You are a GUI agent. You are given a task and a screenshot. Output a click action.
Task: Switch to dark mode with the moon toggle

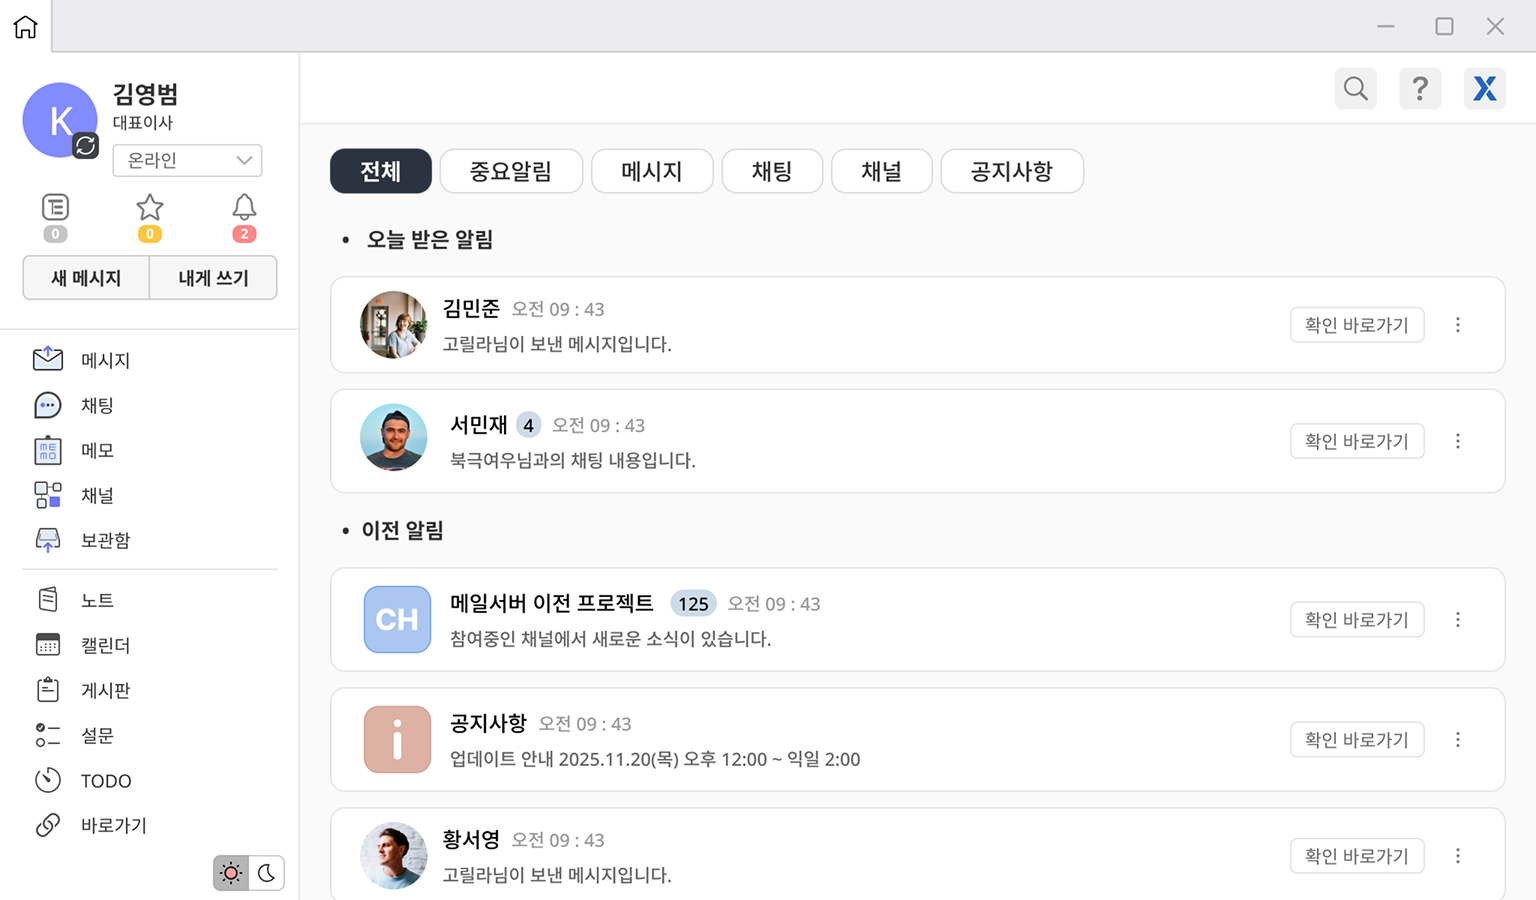[x=265, y=872]
